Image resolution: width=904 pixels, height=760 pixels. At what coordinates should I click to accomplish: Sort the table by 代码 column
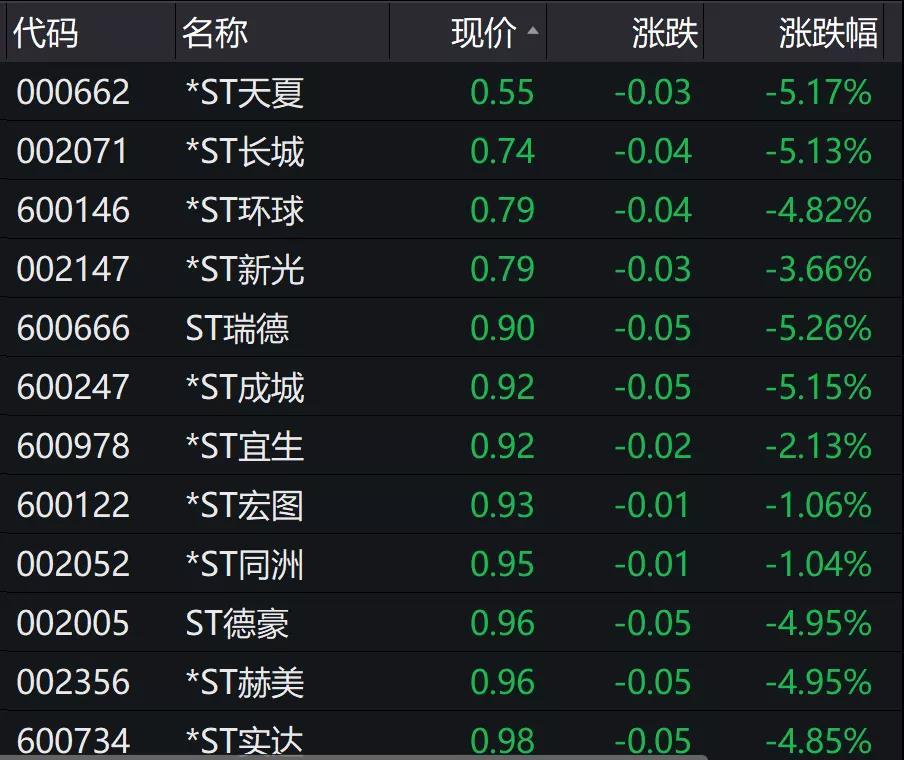coord(46,33)
